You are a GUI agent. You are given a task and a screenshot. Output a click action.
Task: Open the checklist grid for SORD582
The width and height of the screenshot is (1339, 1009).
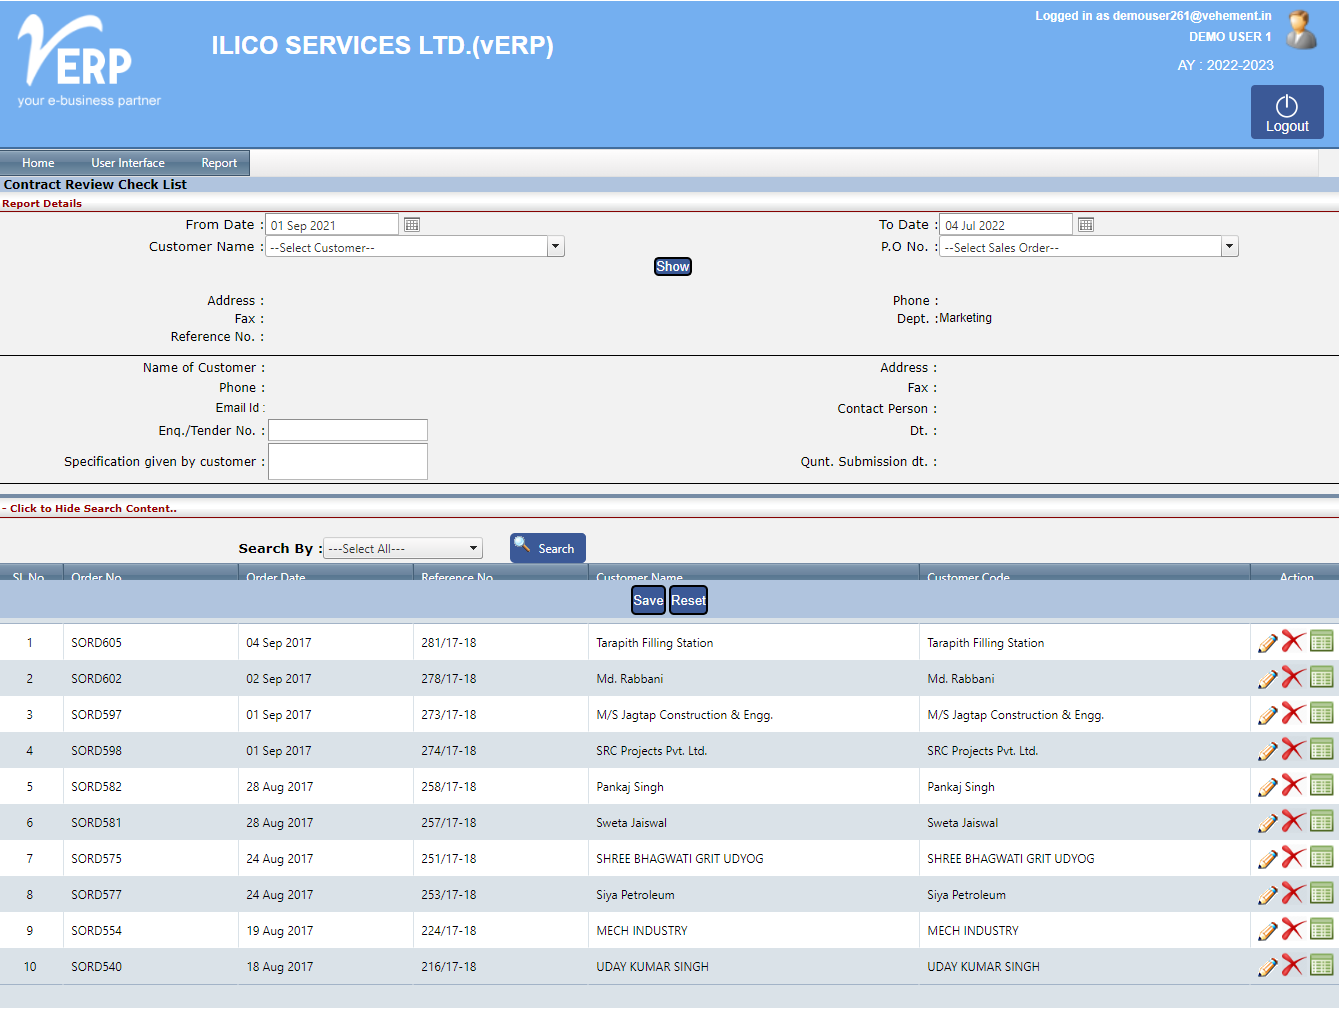pos(1322,785)
